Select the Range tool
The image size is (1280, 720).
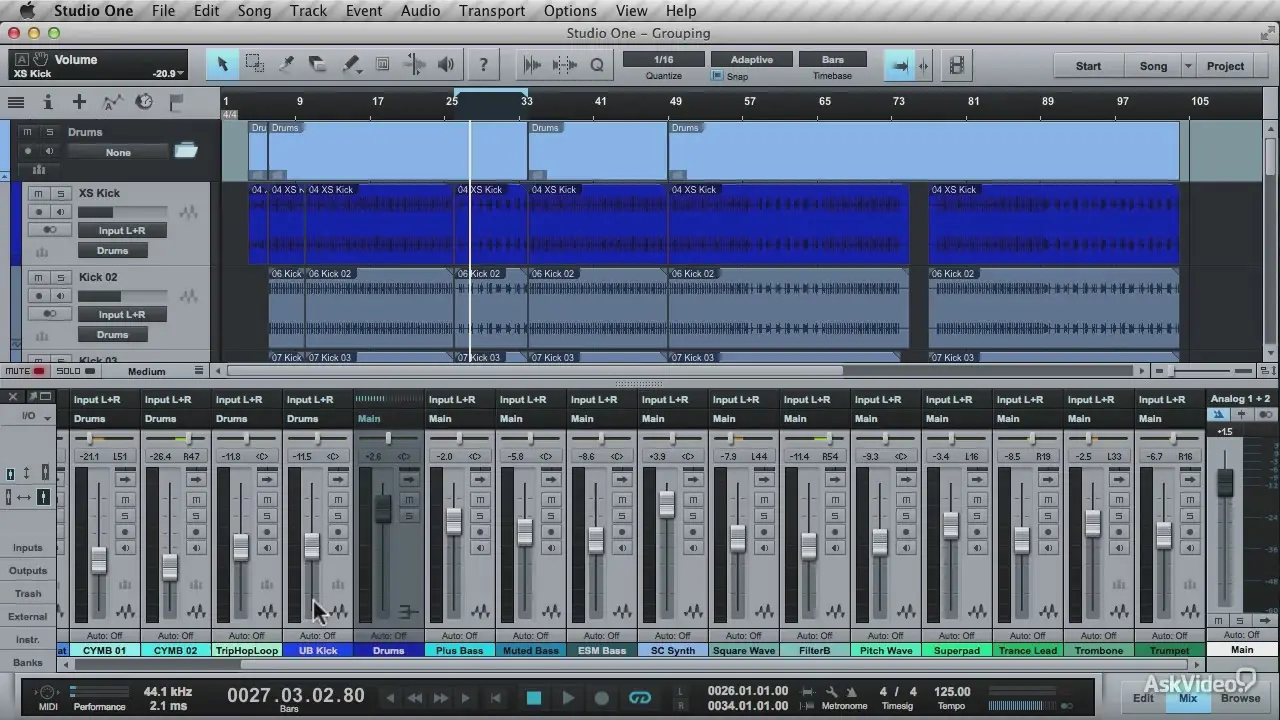pos(254,65)
